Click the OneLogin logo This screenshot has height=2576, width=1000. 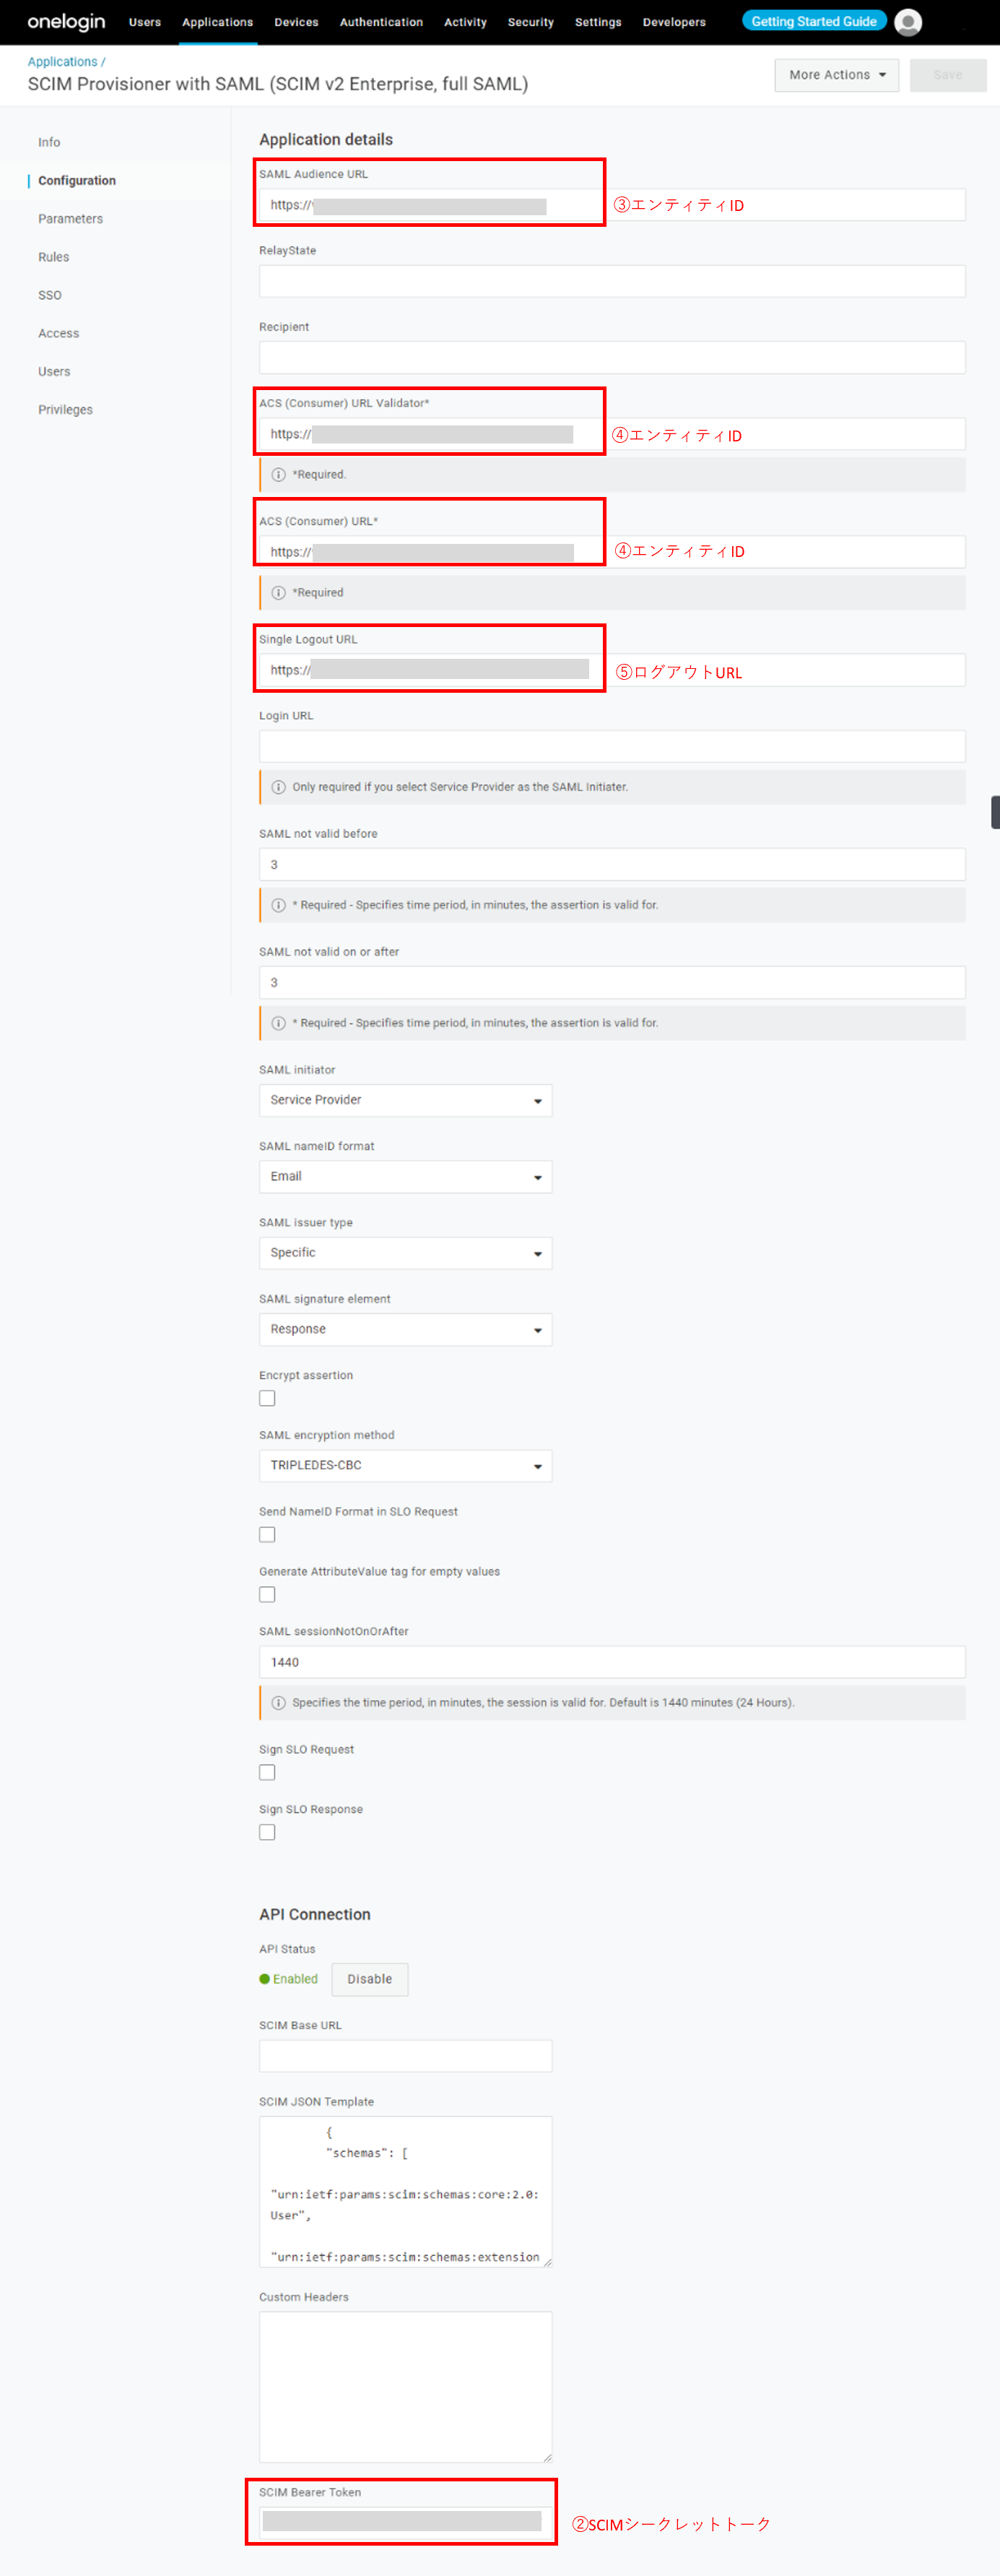tap(66, 22)
